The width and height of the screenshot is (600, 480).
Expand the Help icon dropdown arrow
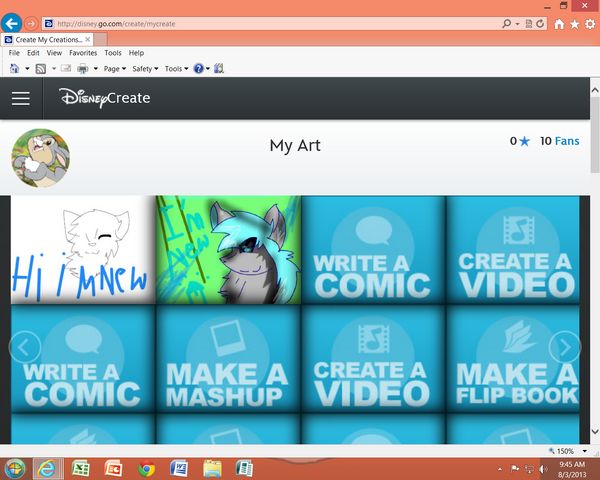click(x=208, y=69)
